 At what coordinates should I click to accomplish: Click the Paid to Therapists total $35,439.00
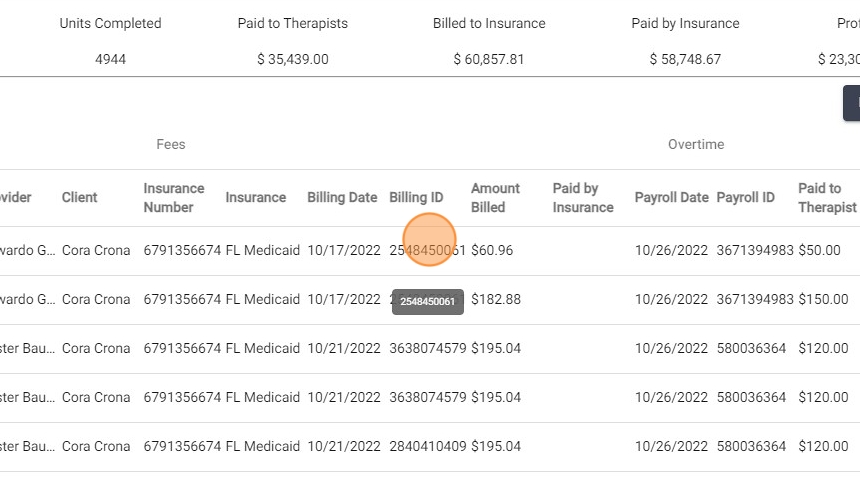[x=292, y=60]
